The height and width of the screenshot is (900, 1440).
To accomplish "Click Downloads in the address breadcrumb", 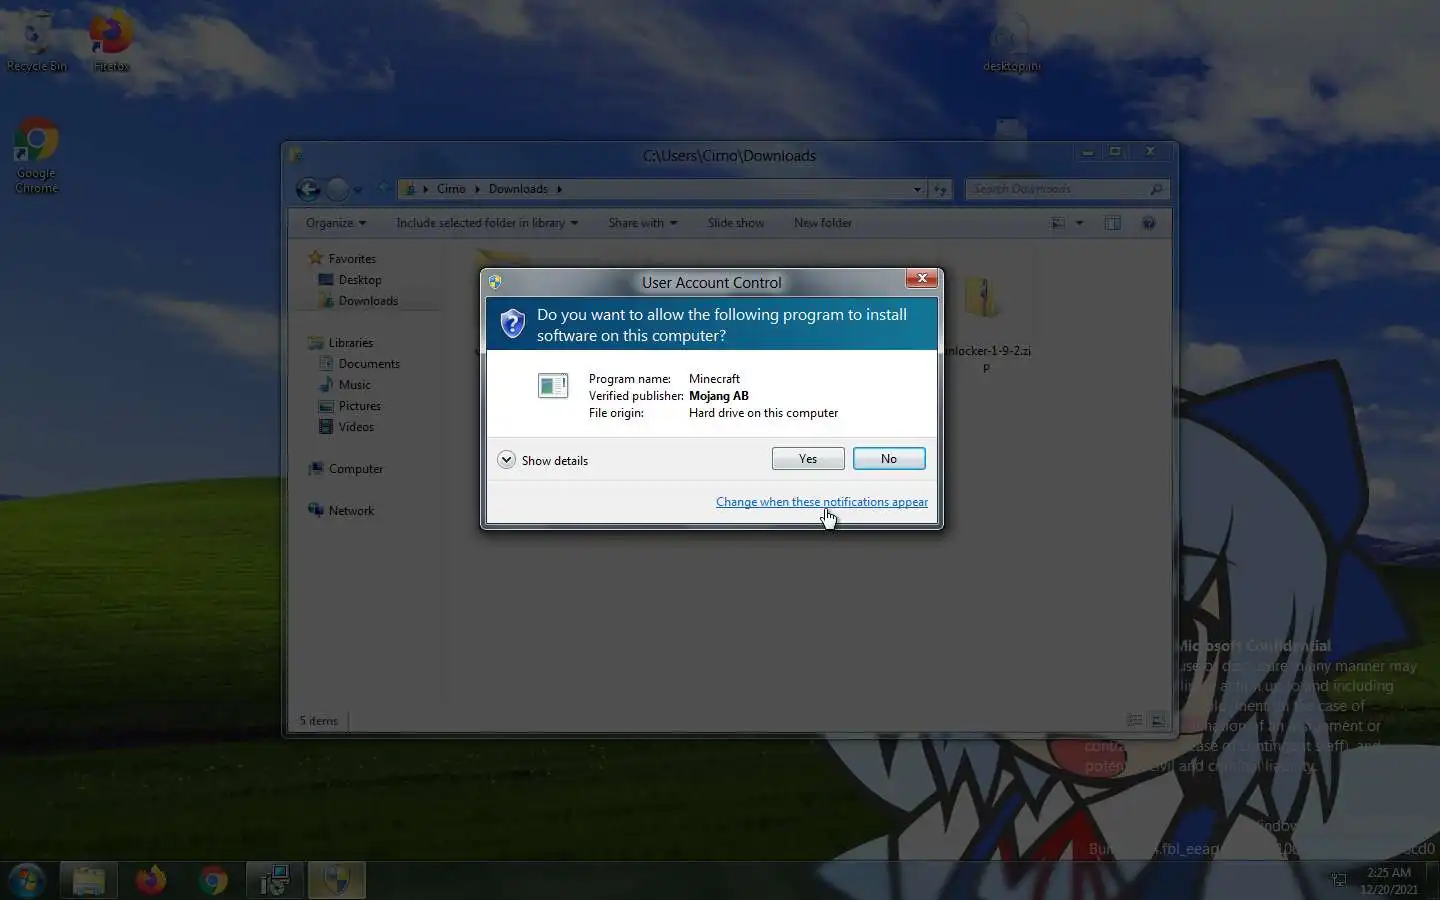I will 518,189.
